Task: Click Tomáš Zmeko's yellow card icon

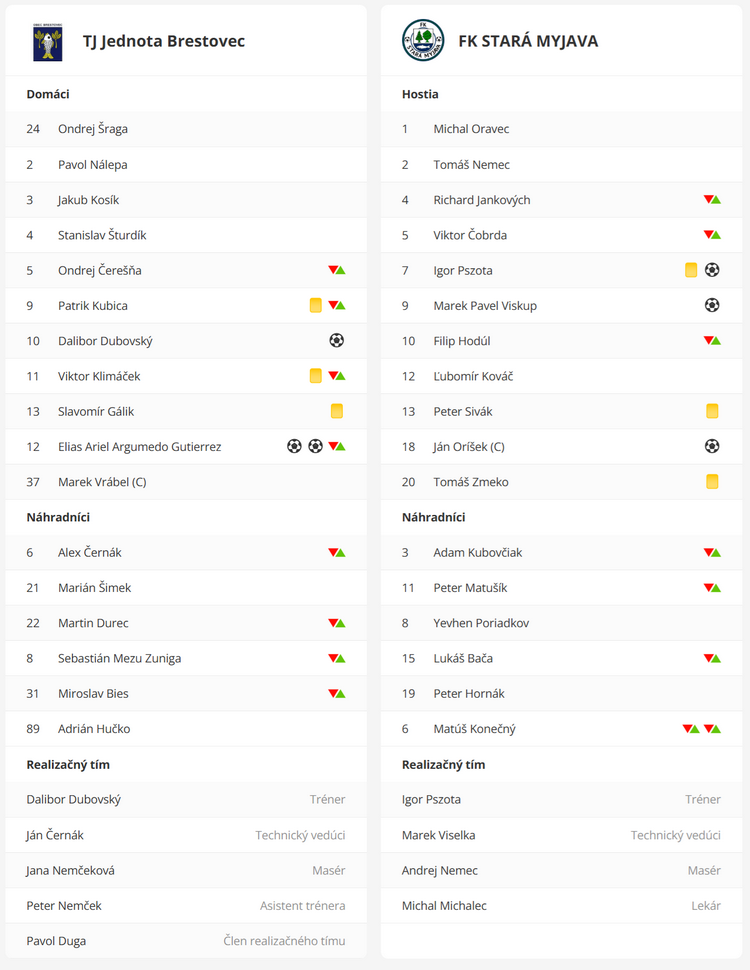Action: click(x=712, y=482)
